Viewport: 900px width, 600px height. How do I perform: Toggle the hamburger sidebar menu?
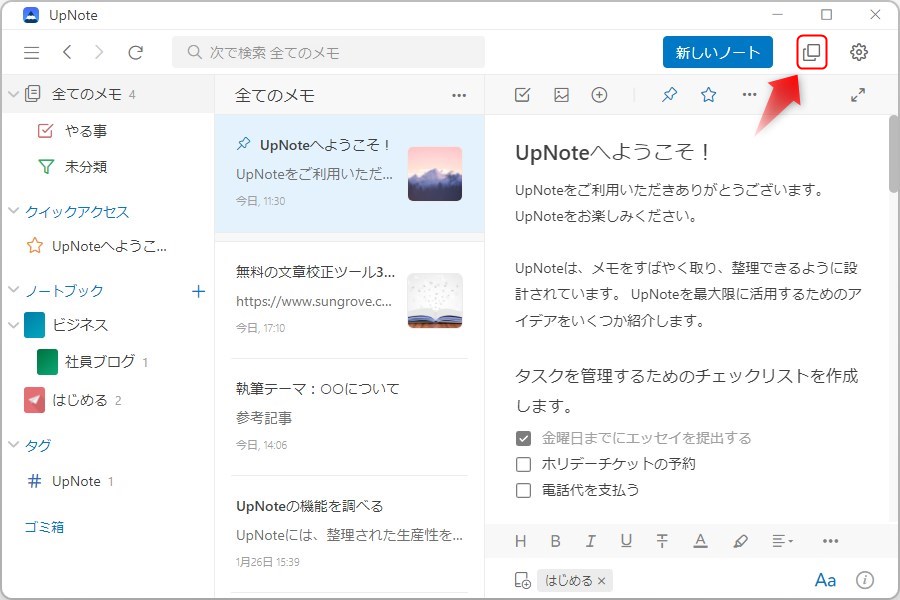32,53
